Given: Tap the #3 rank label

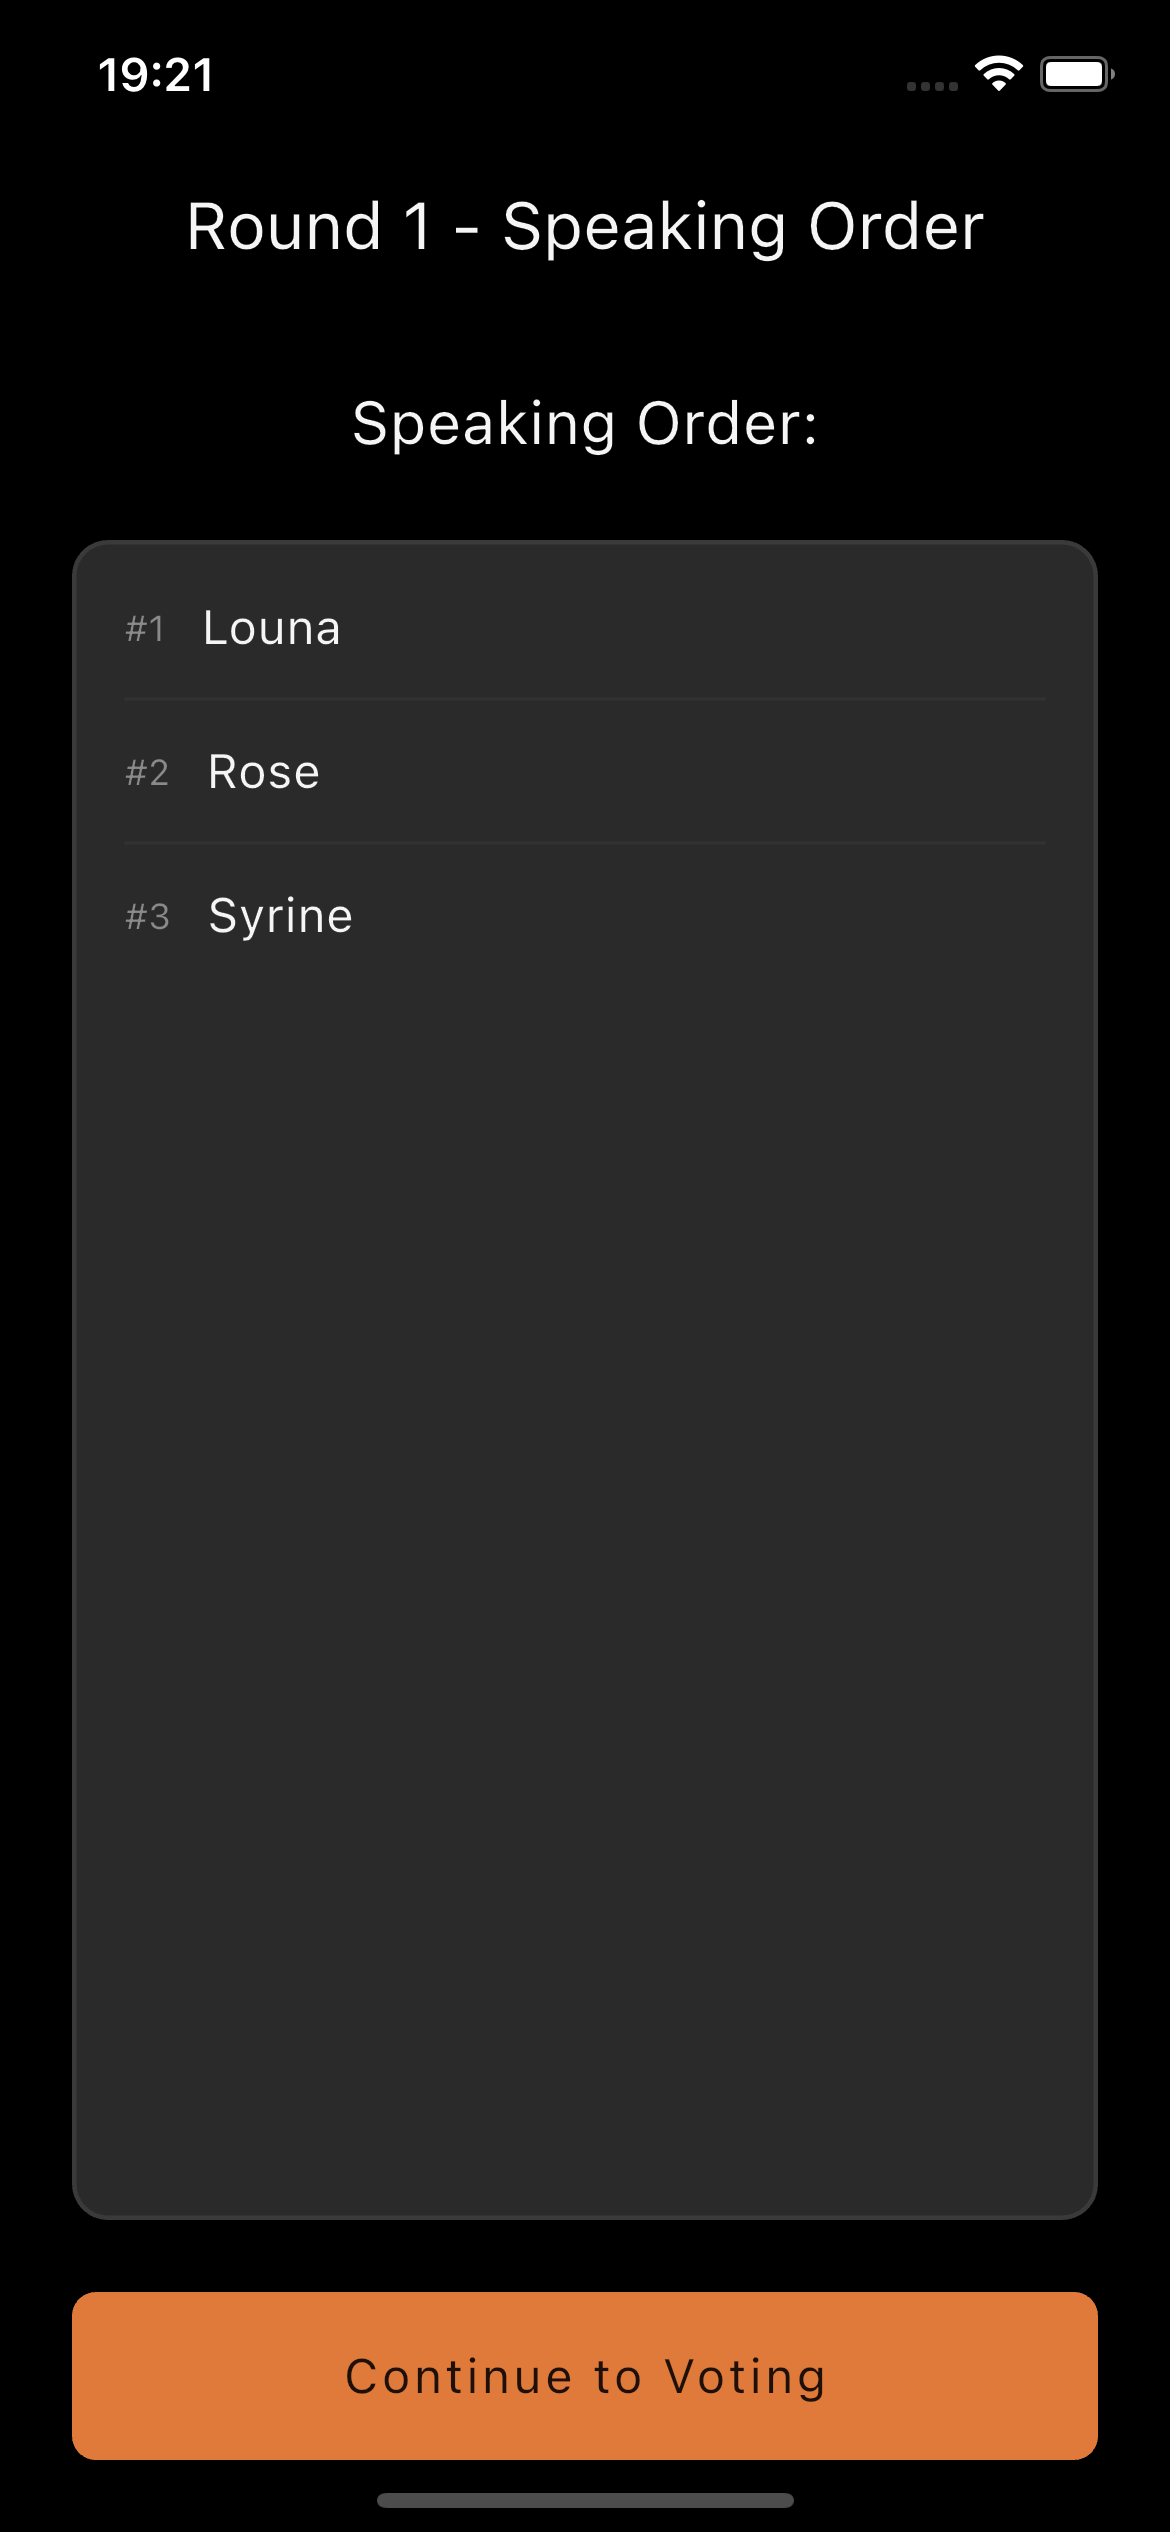Looking at the screenshot, I should [147, 917].
